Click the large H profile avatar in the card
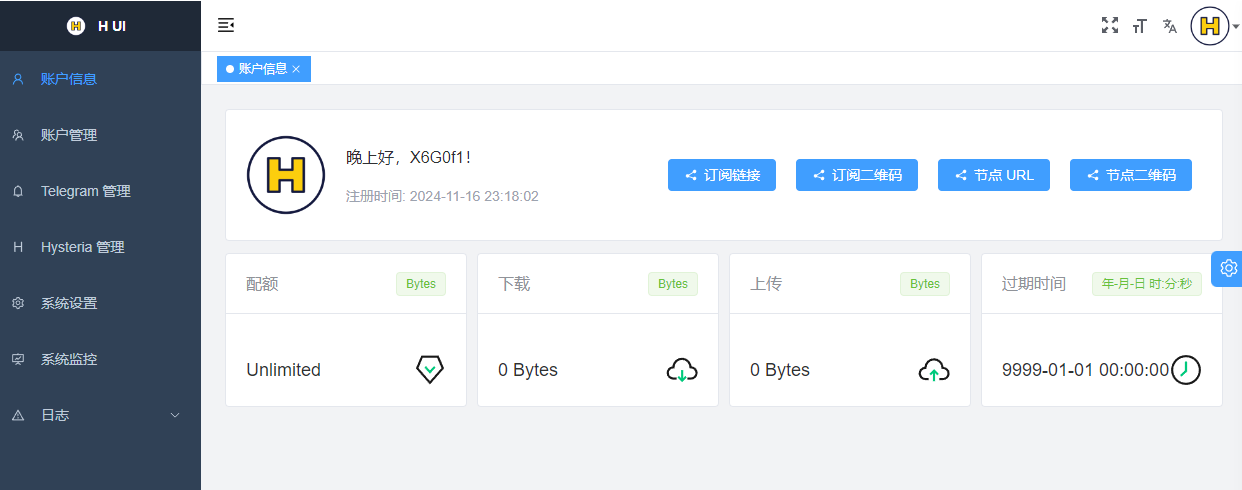1242x490 pixels. (x=286, y=175)
